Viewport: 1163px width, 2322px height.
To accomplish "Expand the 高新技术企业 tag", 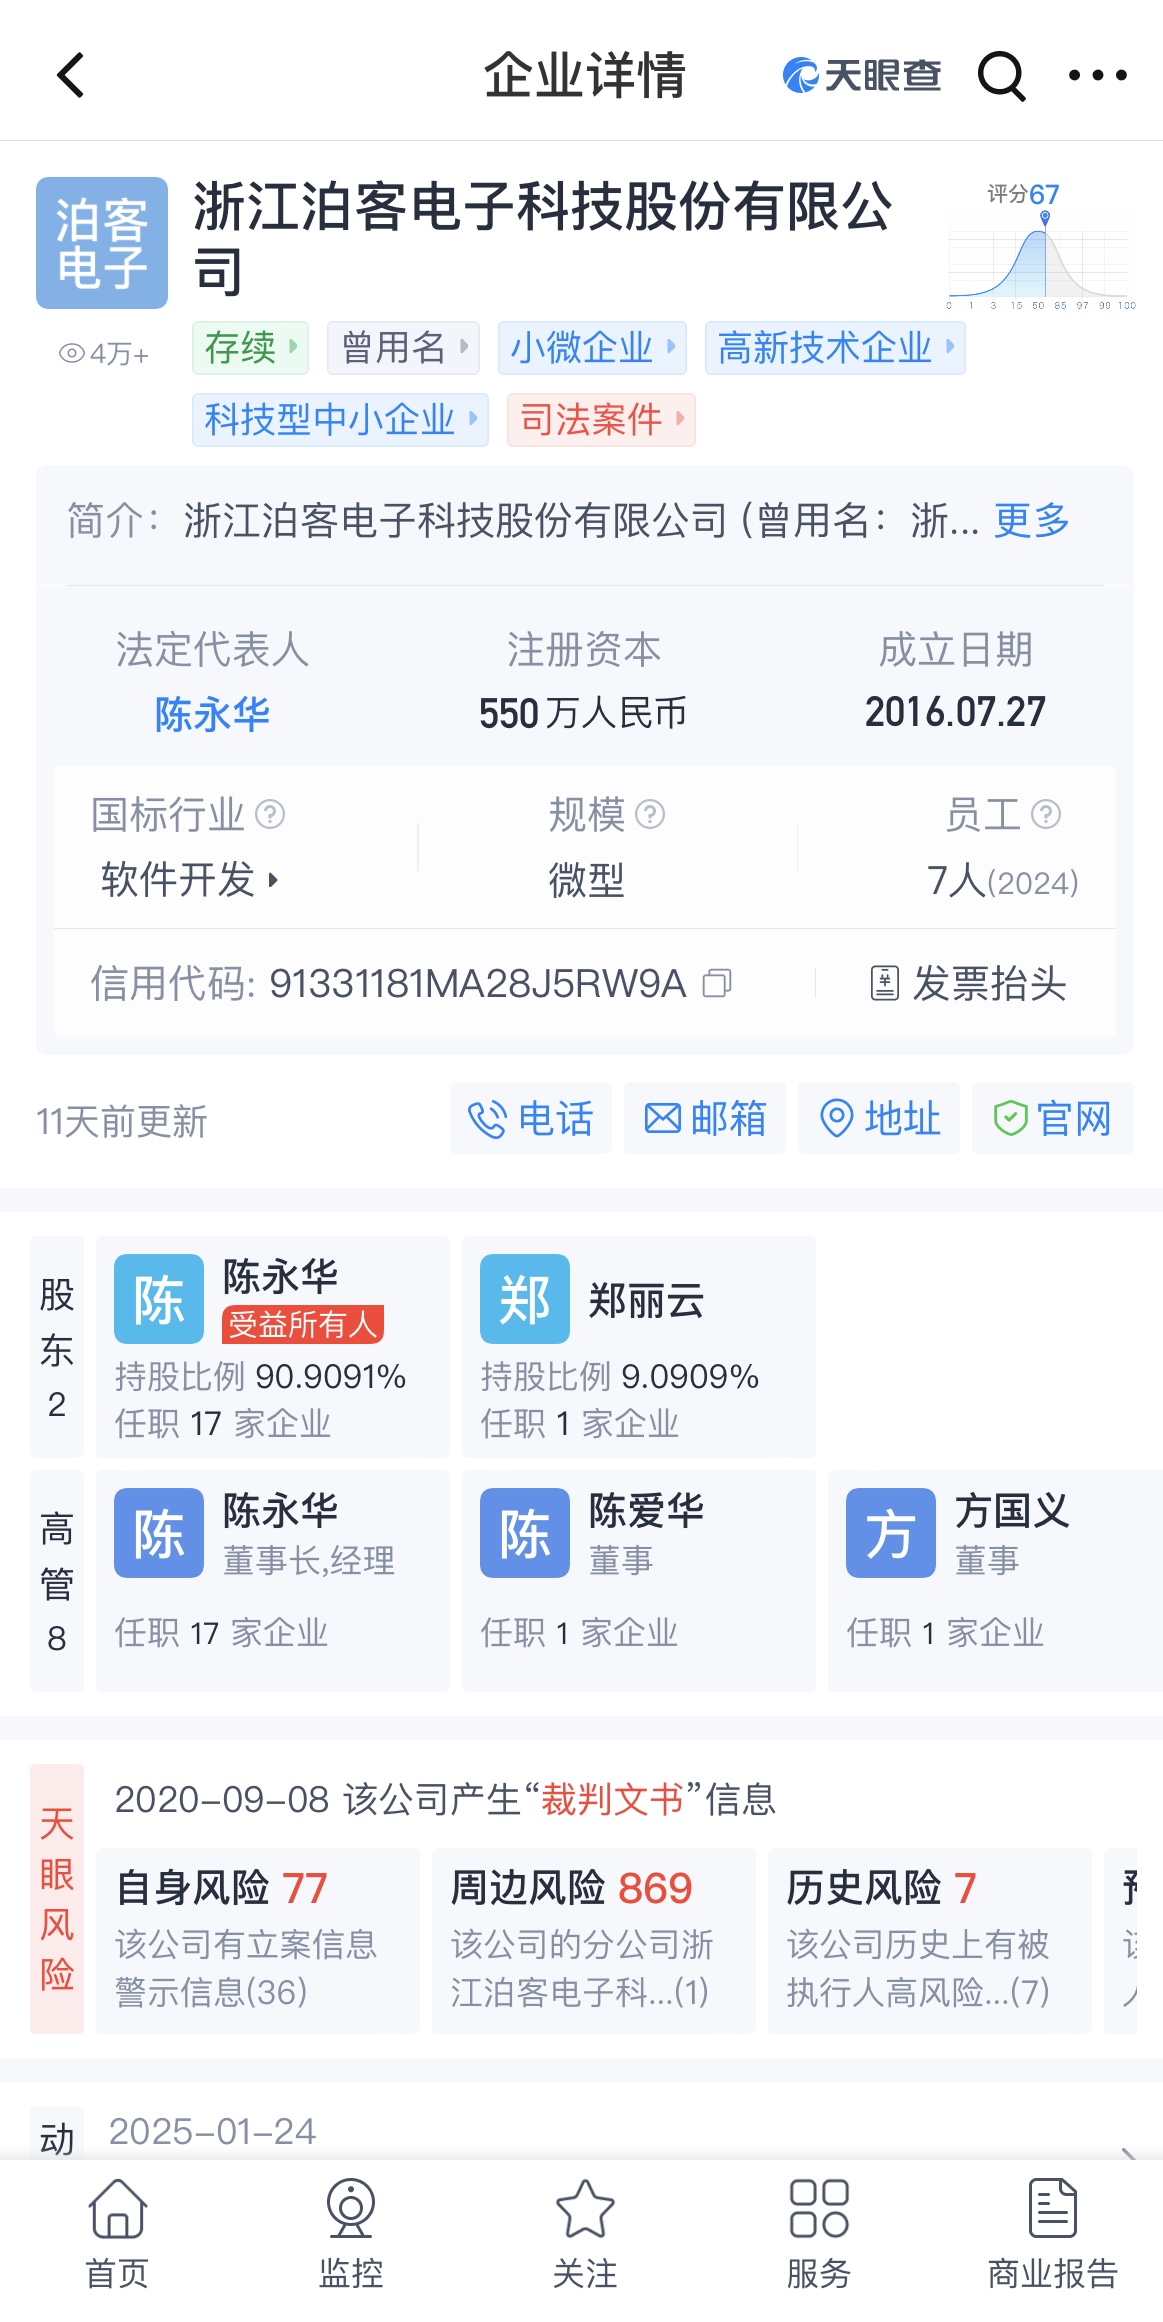I will pos(834,348).
